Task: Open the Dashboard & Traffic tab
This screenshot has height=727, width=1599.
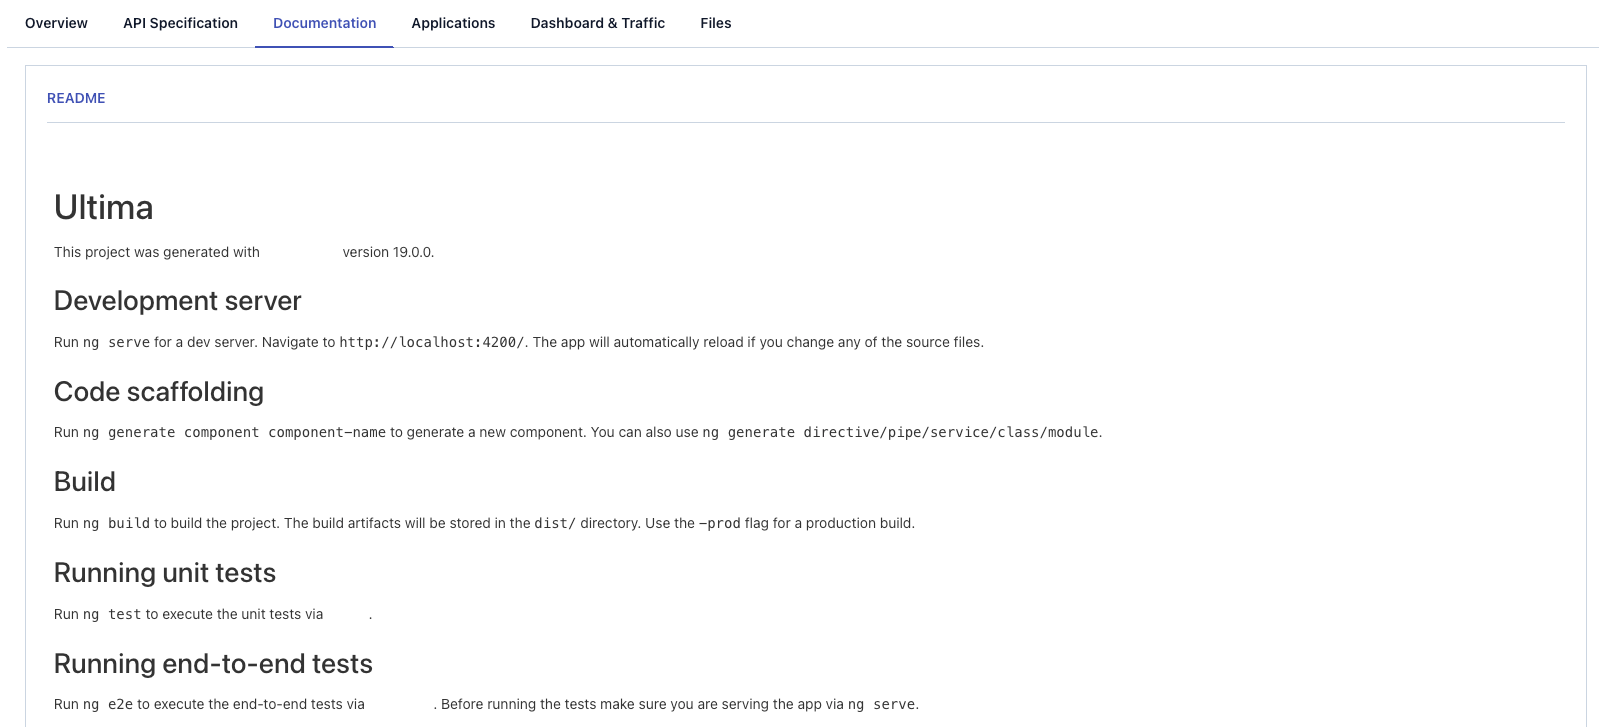Action: coord(597,23)
